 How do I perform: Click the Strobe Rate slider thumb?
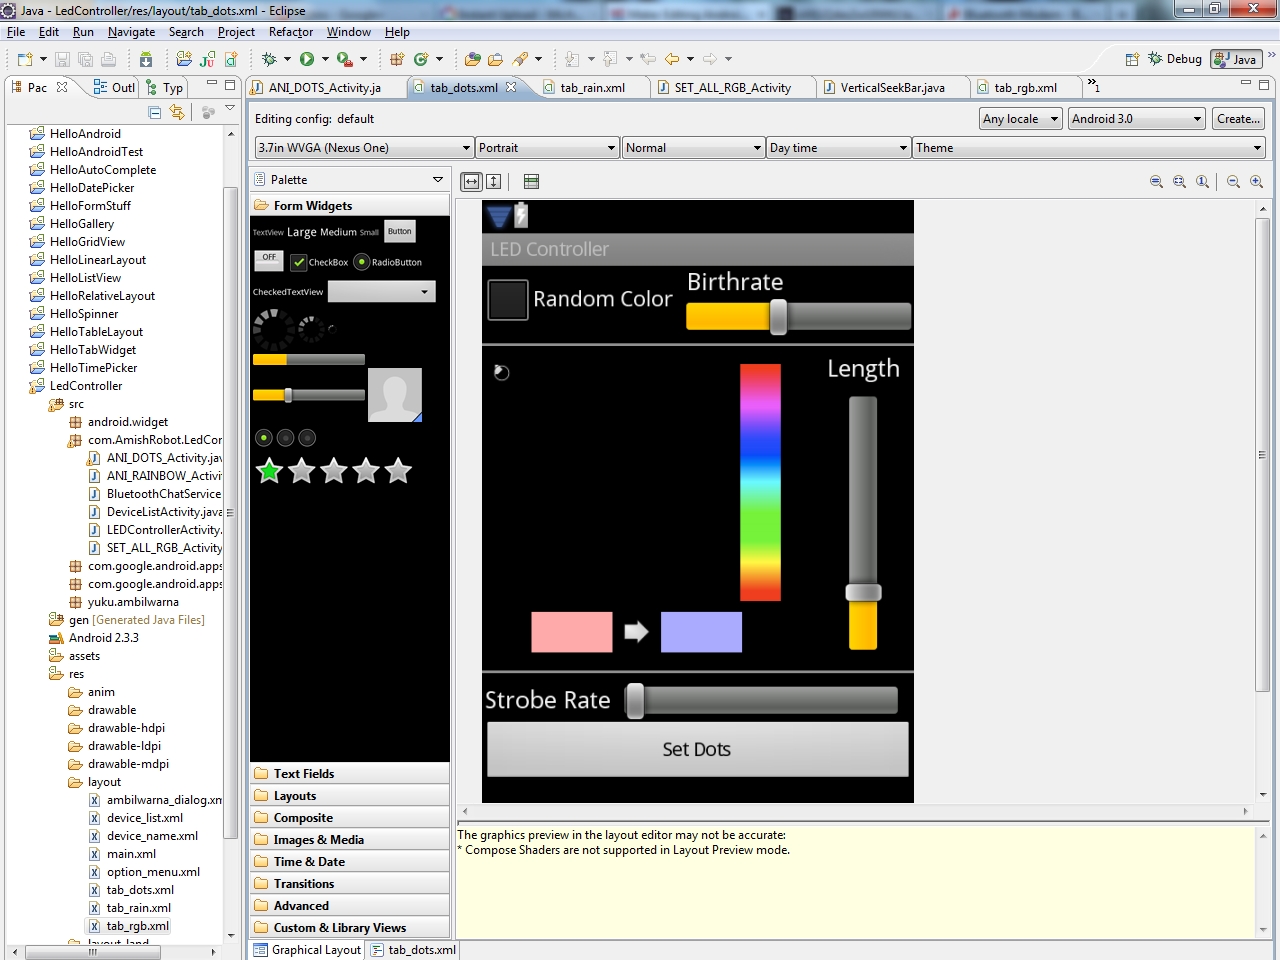tap(635, 701)
